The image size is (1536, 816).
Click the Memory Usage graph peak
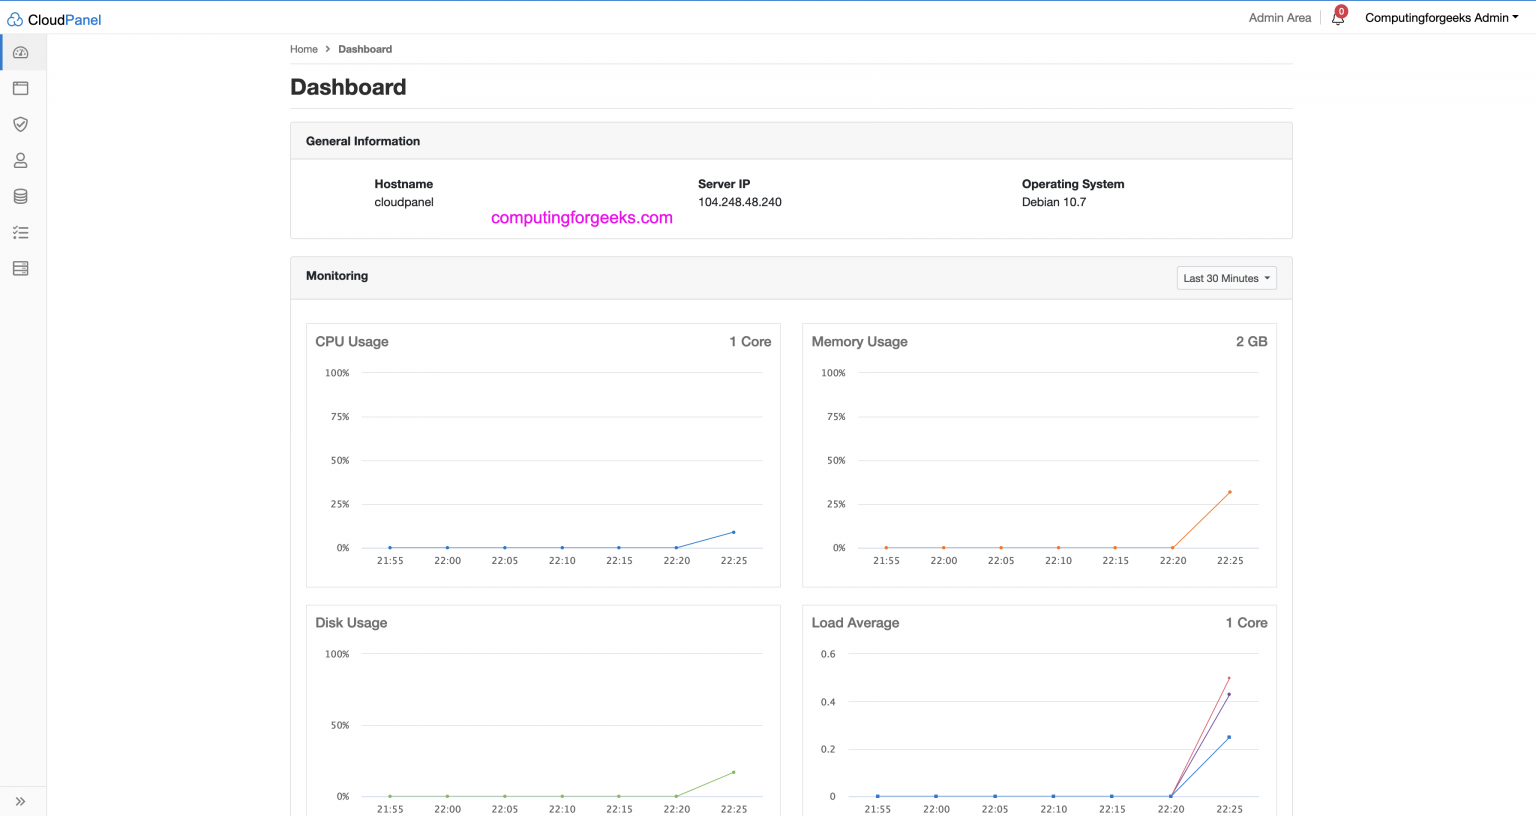(1229, 491)
